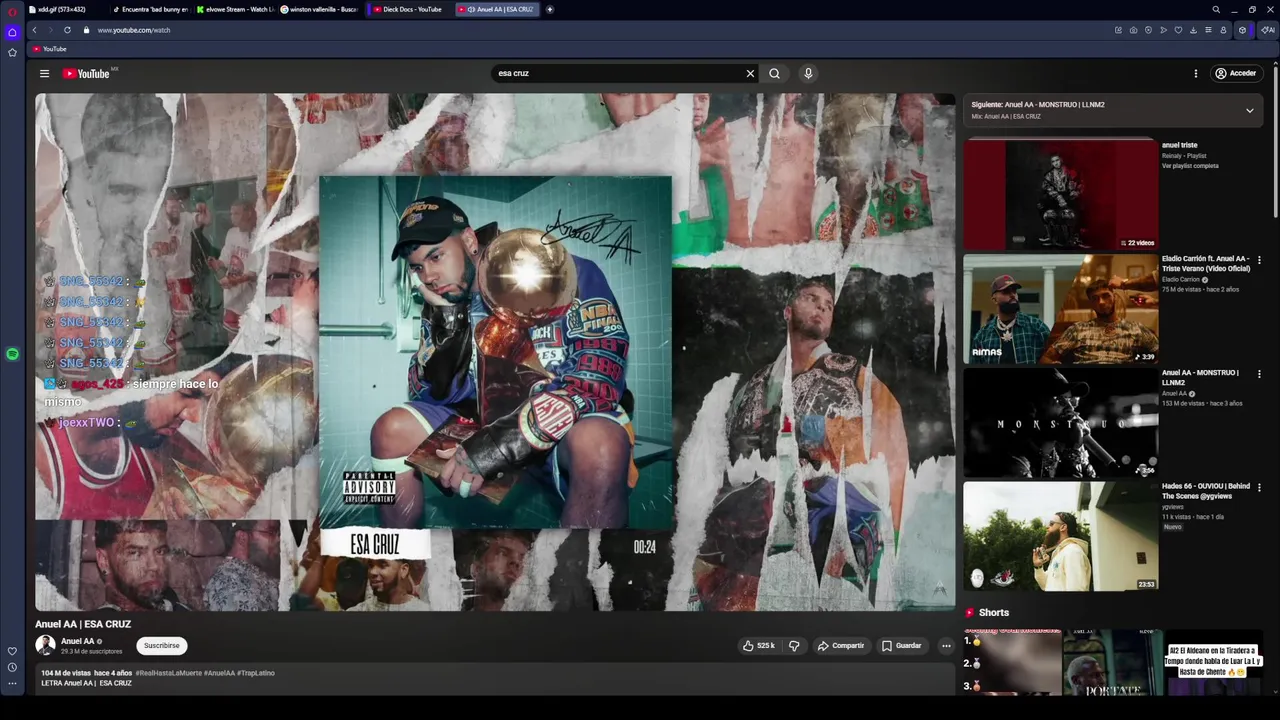
Task: Clear the search box with the X
Action: click(750, 73)
